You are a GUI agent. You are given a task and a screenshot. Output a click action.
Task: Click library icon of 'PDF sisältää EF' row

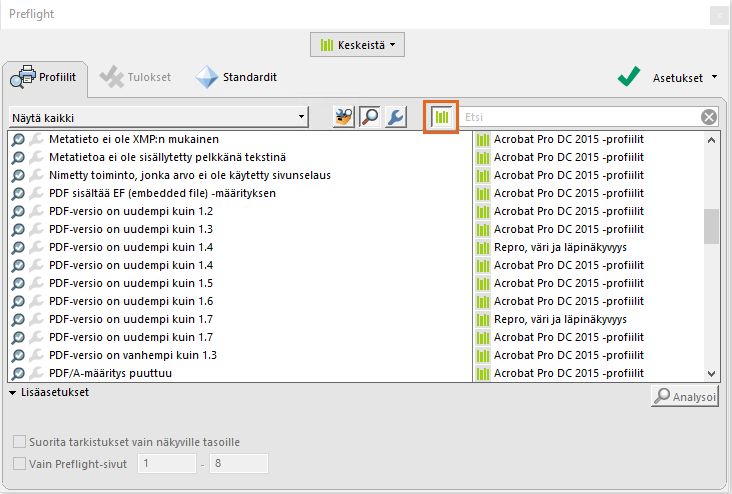tap(483, 193)
